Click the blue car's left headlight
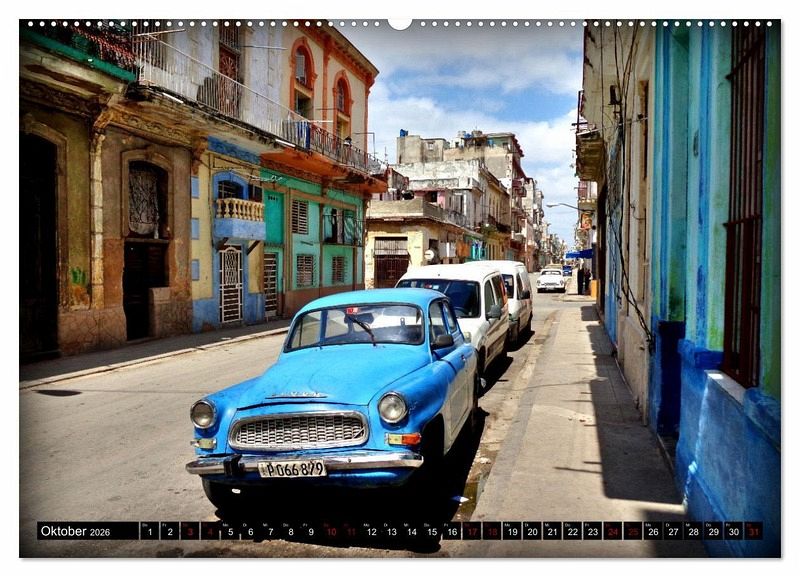 [x=203, y=412]
